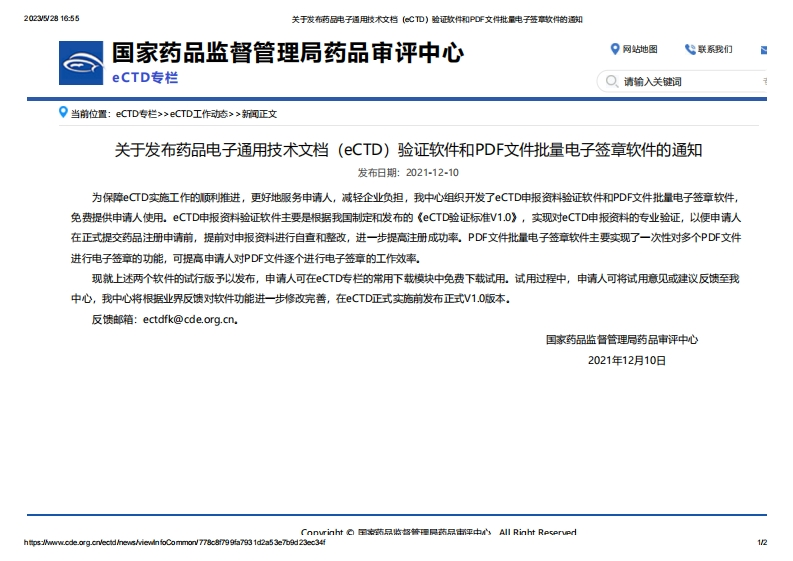Click the site map location pin icon
Viewport: 793px width, 561px height.
tap(614, 49)
